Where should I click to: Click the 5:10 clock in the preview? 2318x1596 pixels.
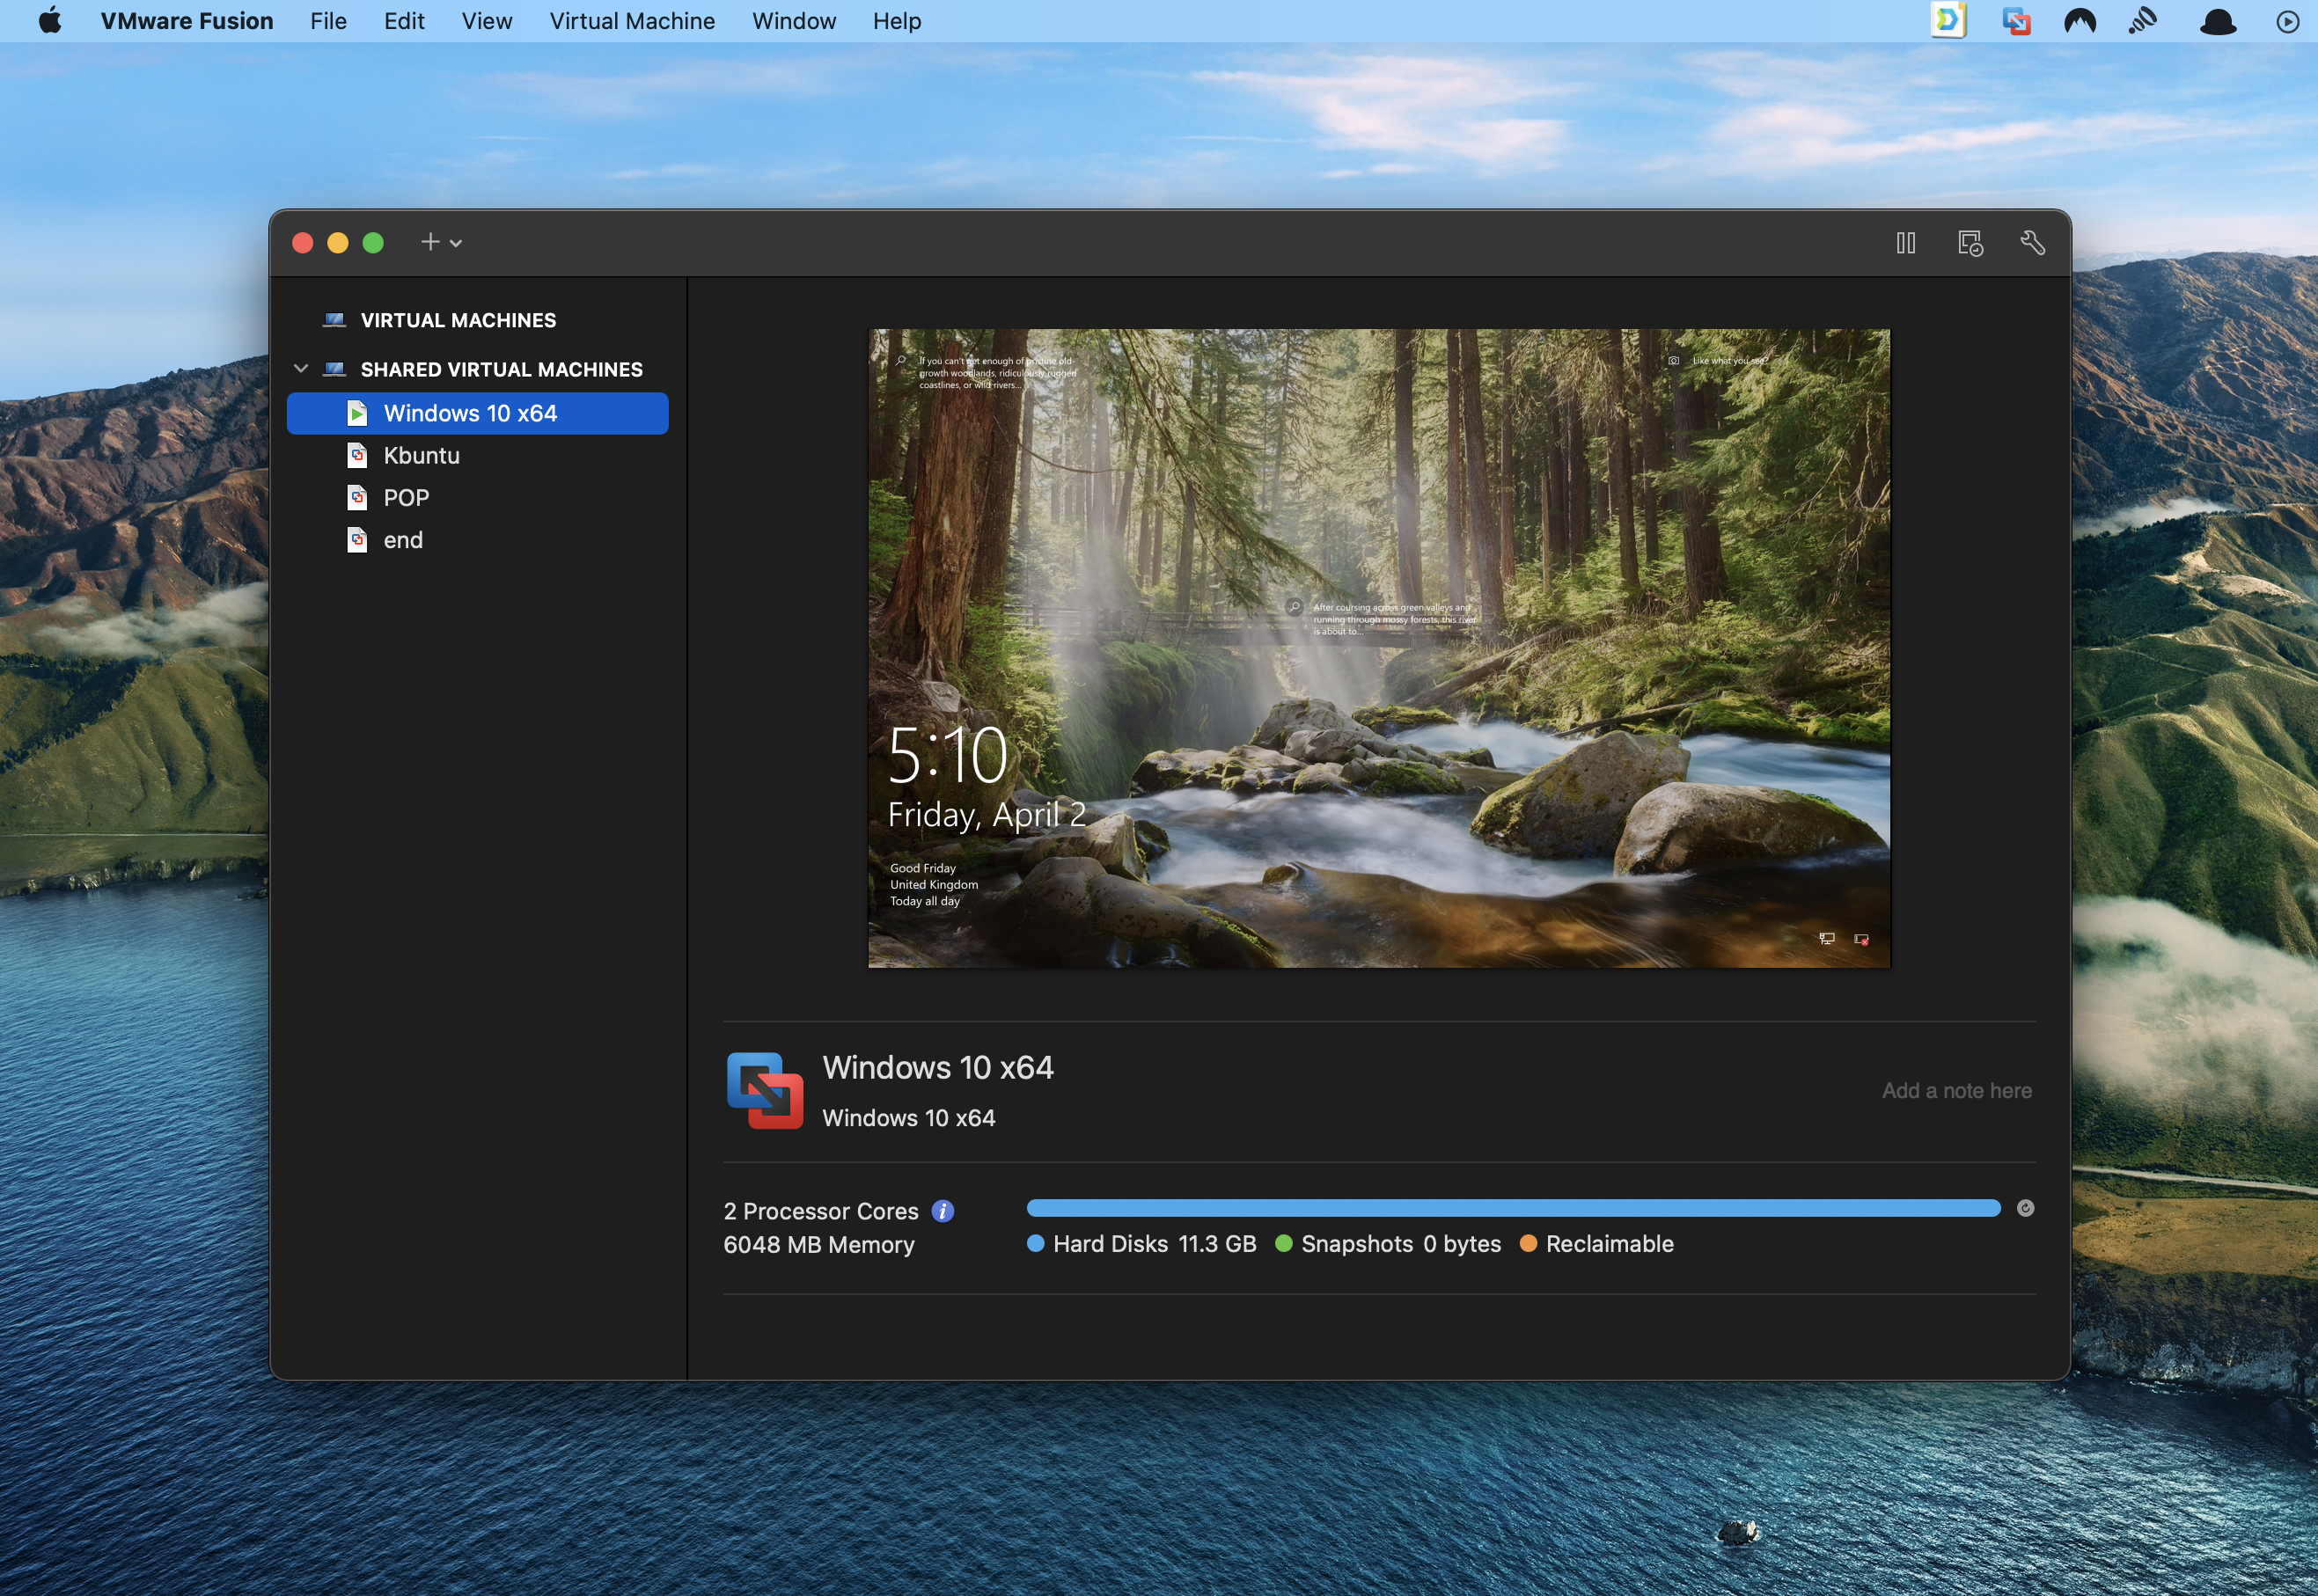948,756
